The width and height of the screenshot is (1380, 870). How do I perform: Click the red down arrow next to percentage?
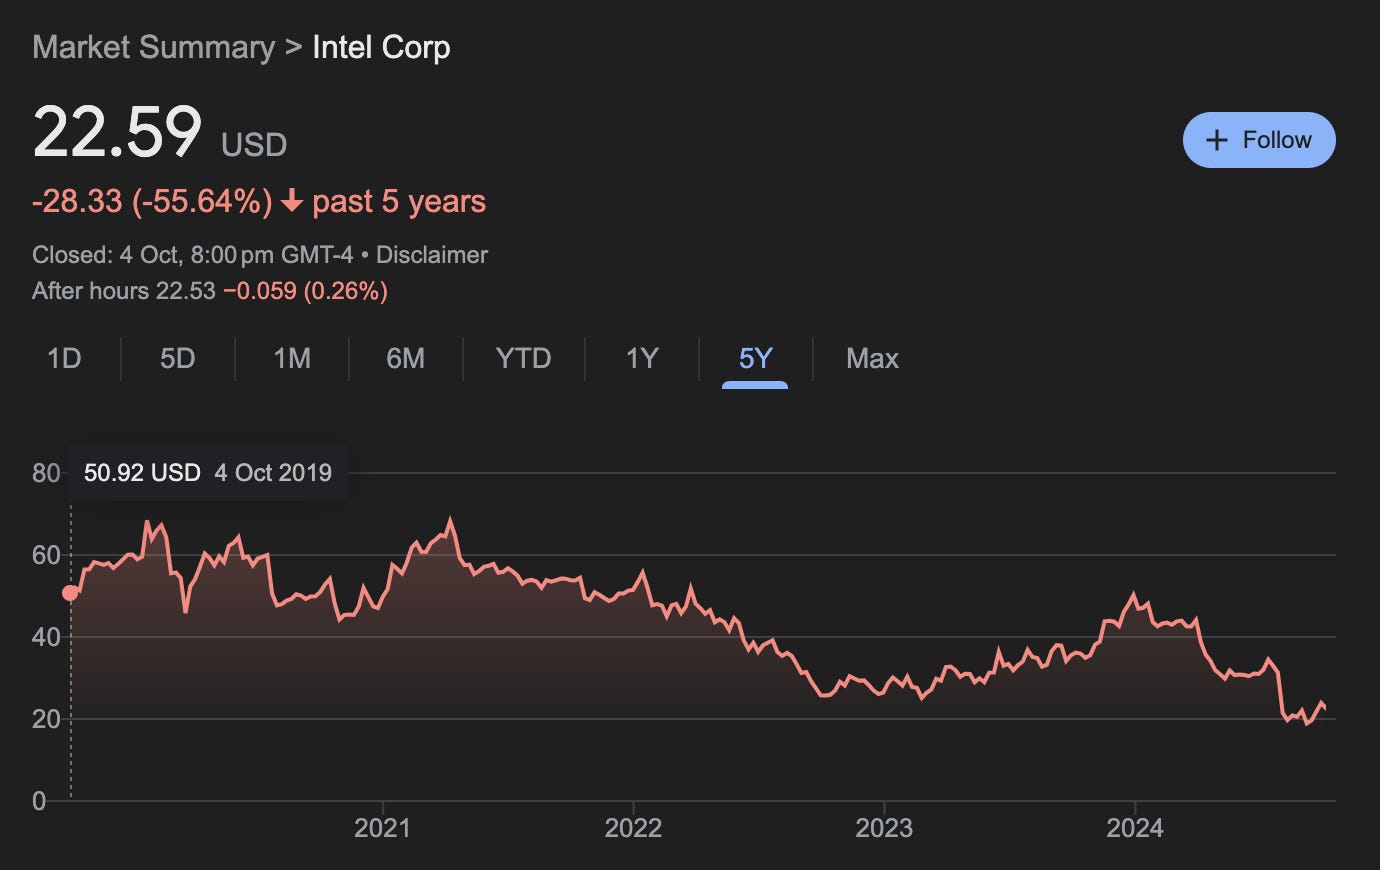(x=291, y=202)
